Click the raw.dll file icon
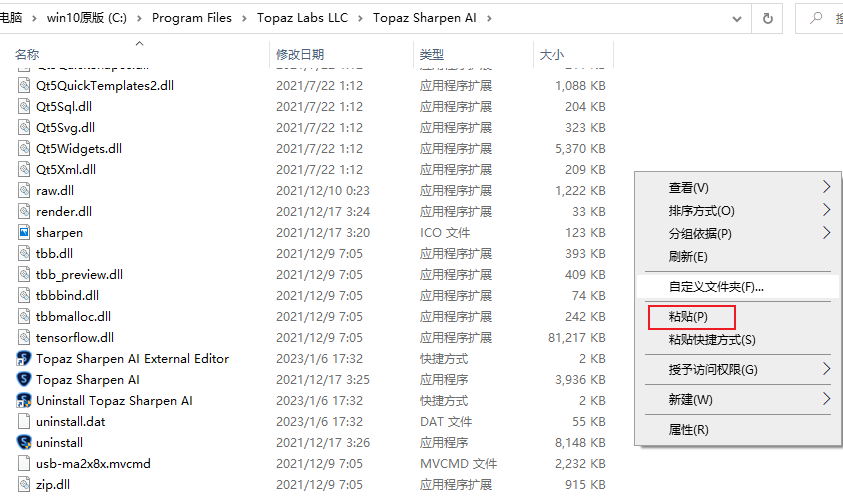 (x=24, y=190)
